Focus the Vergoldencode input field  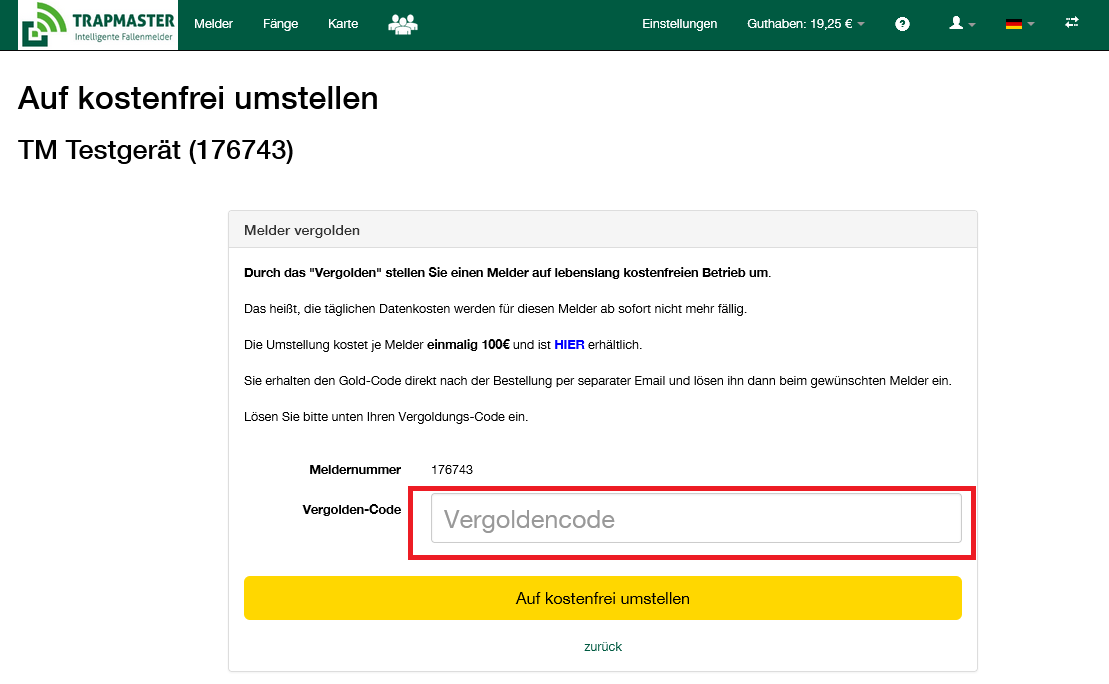click(695, 519)
